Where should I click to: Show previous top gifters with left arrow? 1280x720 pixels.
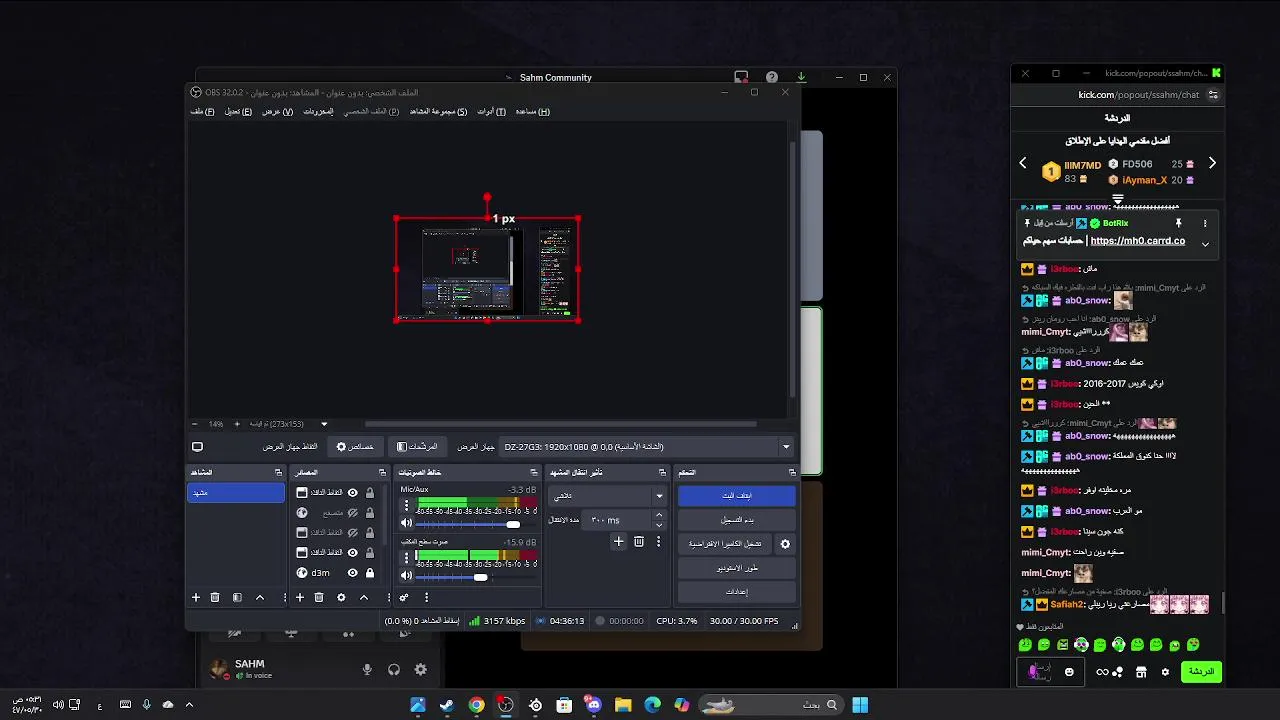(x=1023, y=163)
